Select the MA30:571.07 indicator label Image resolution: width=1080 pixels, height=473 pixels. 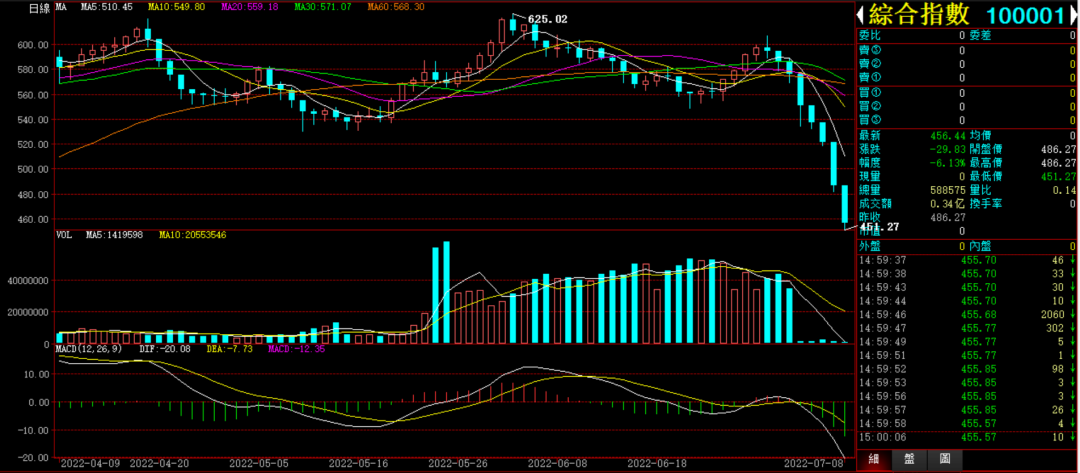point(322,8)
